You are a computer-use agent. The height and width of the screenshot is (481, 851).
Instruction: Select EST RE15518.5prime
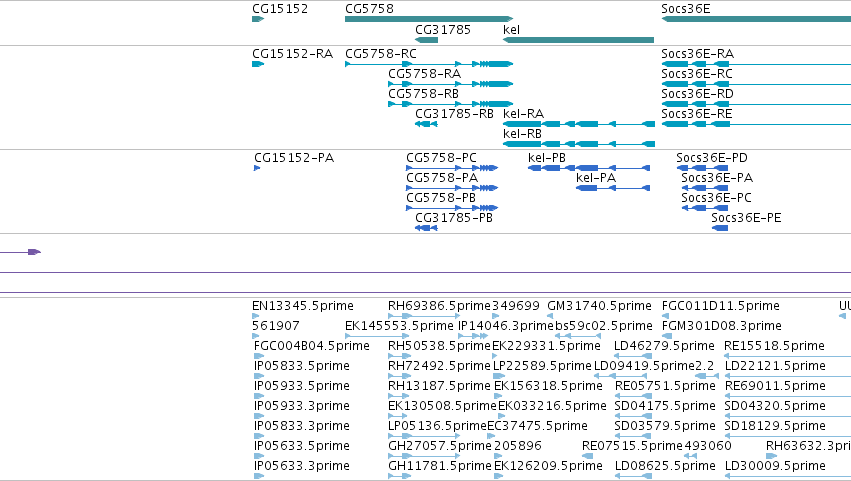click(774, 346)
